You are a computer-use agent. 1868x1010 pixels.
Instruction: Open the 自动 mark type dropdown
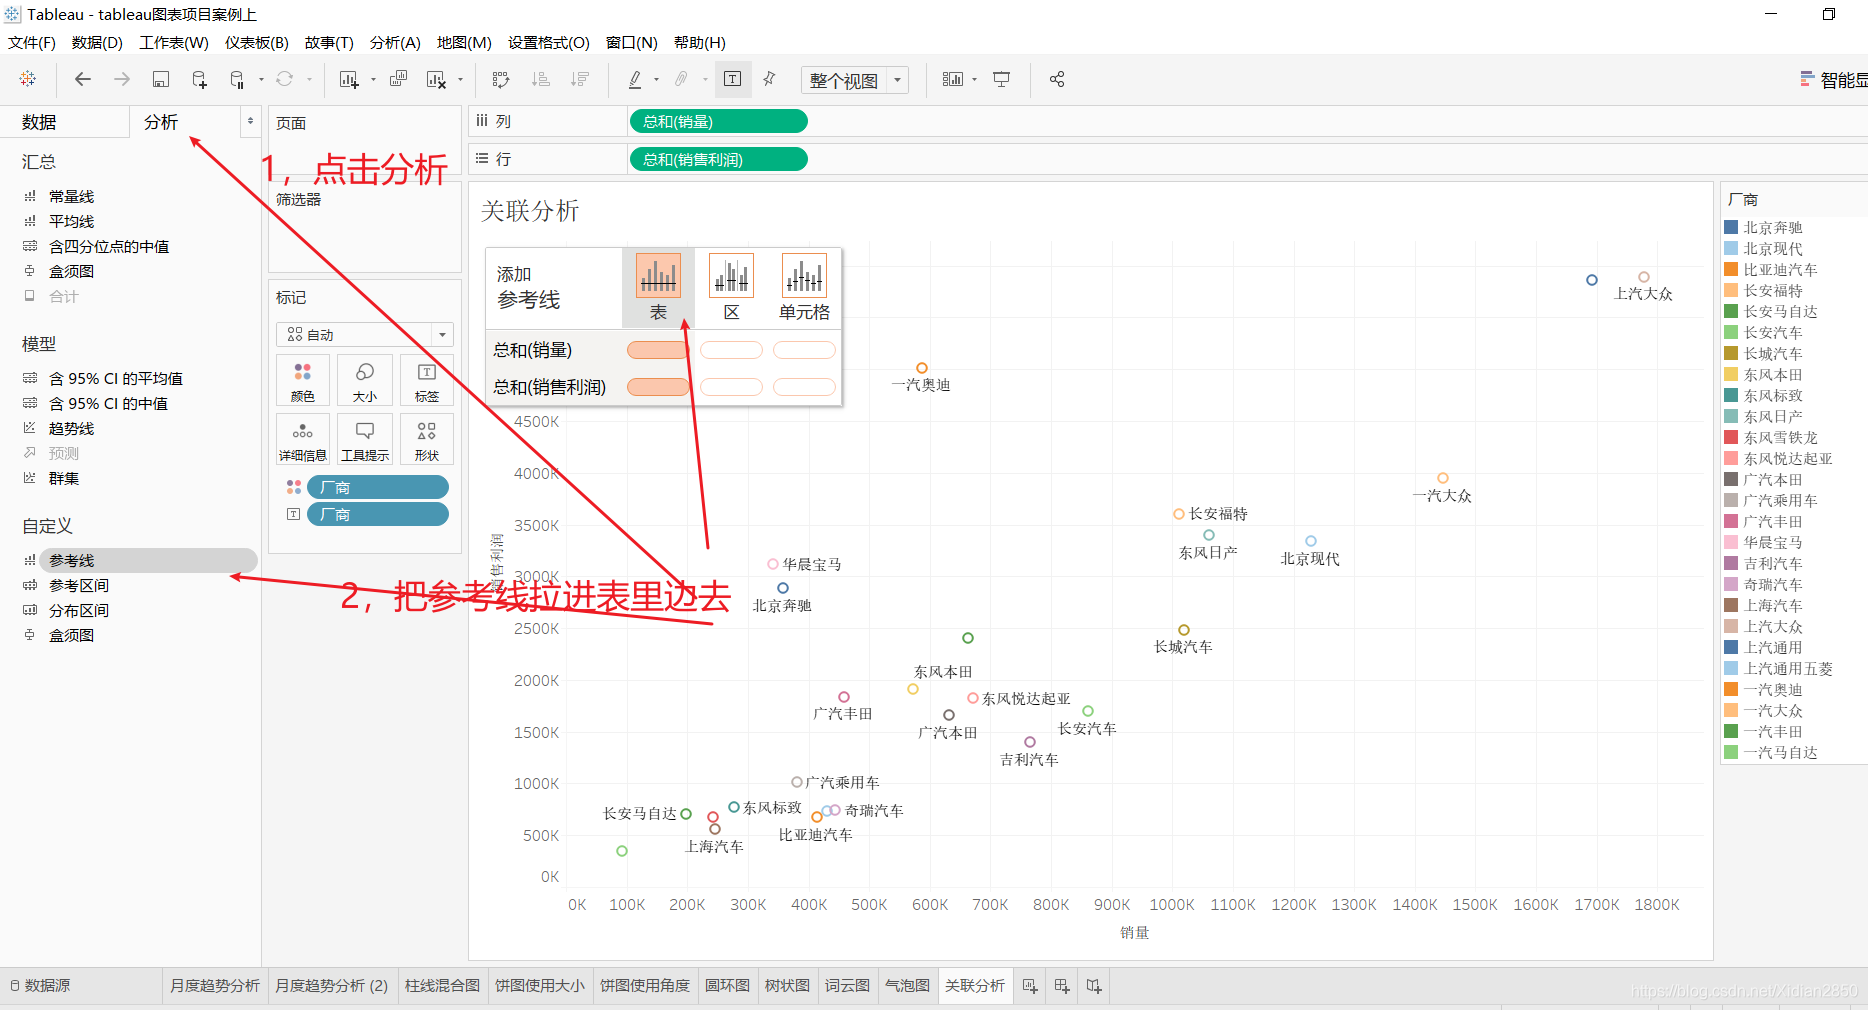pos(365,334)
